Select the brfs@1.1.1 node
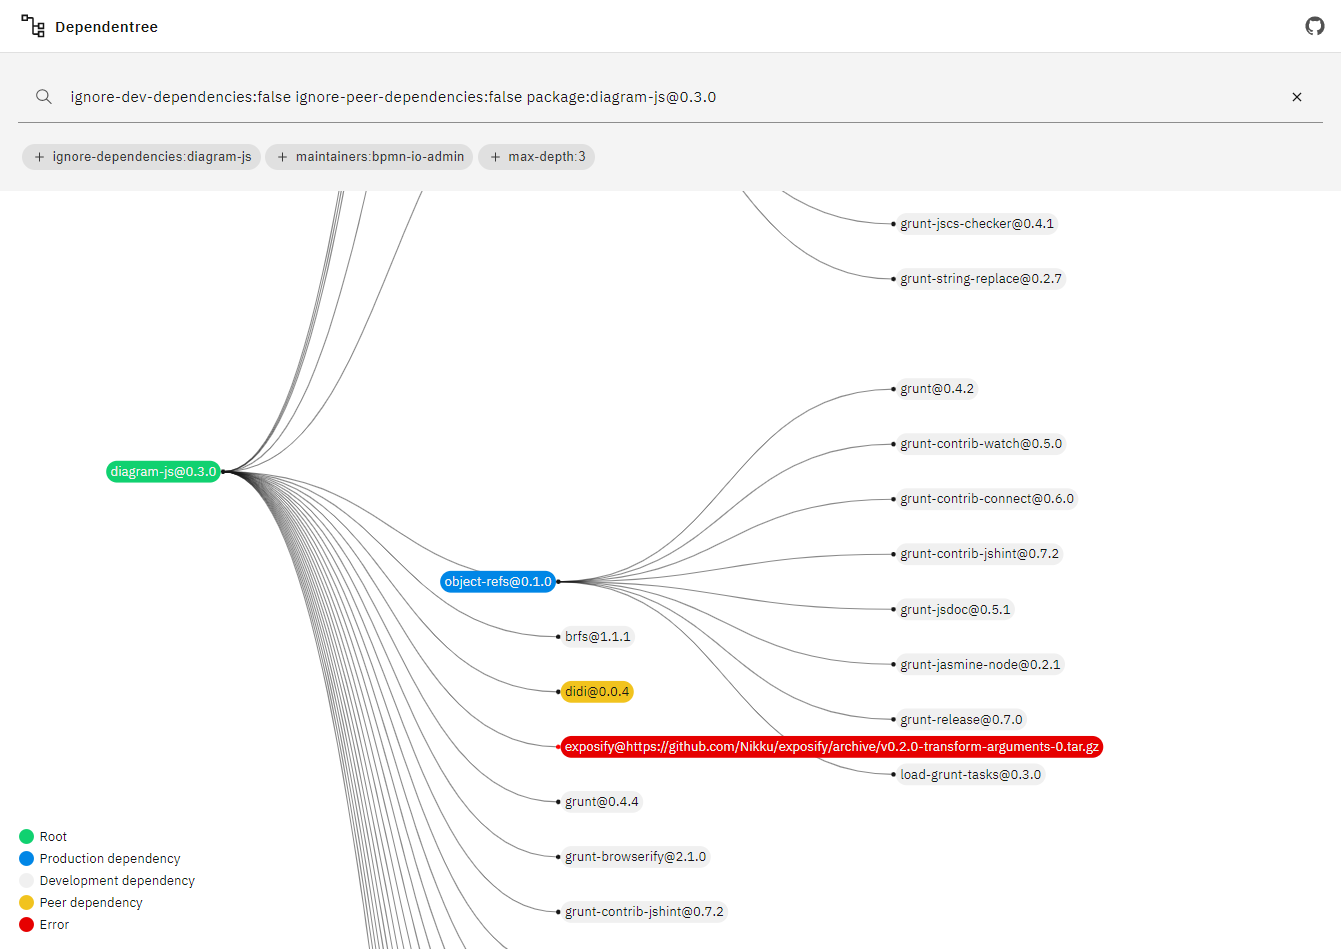Image resolution: width=1341 pixels, height=951 pixels. coord(598,637)
